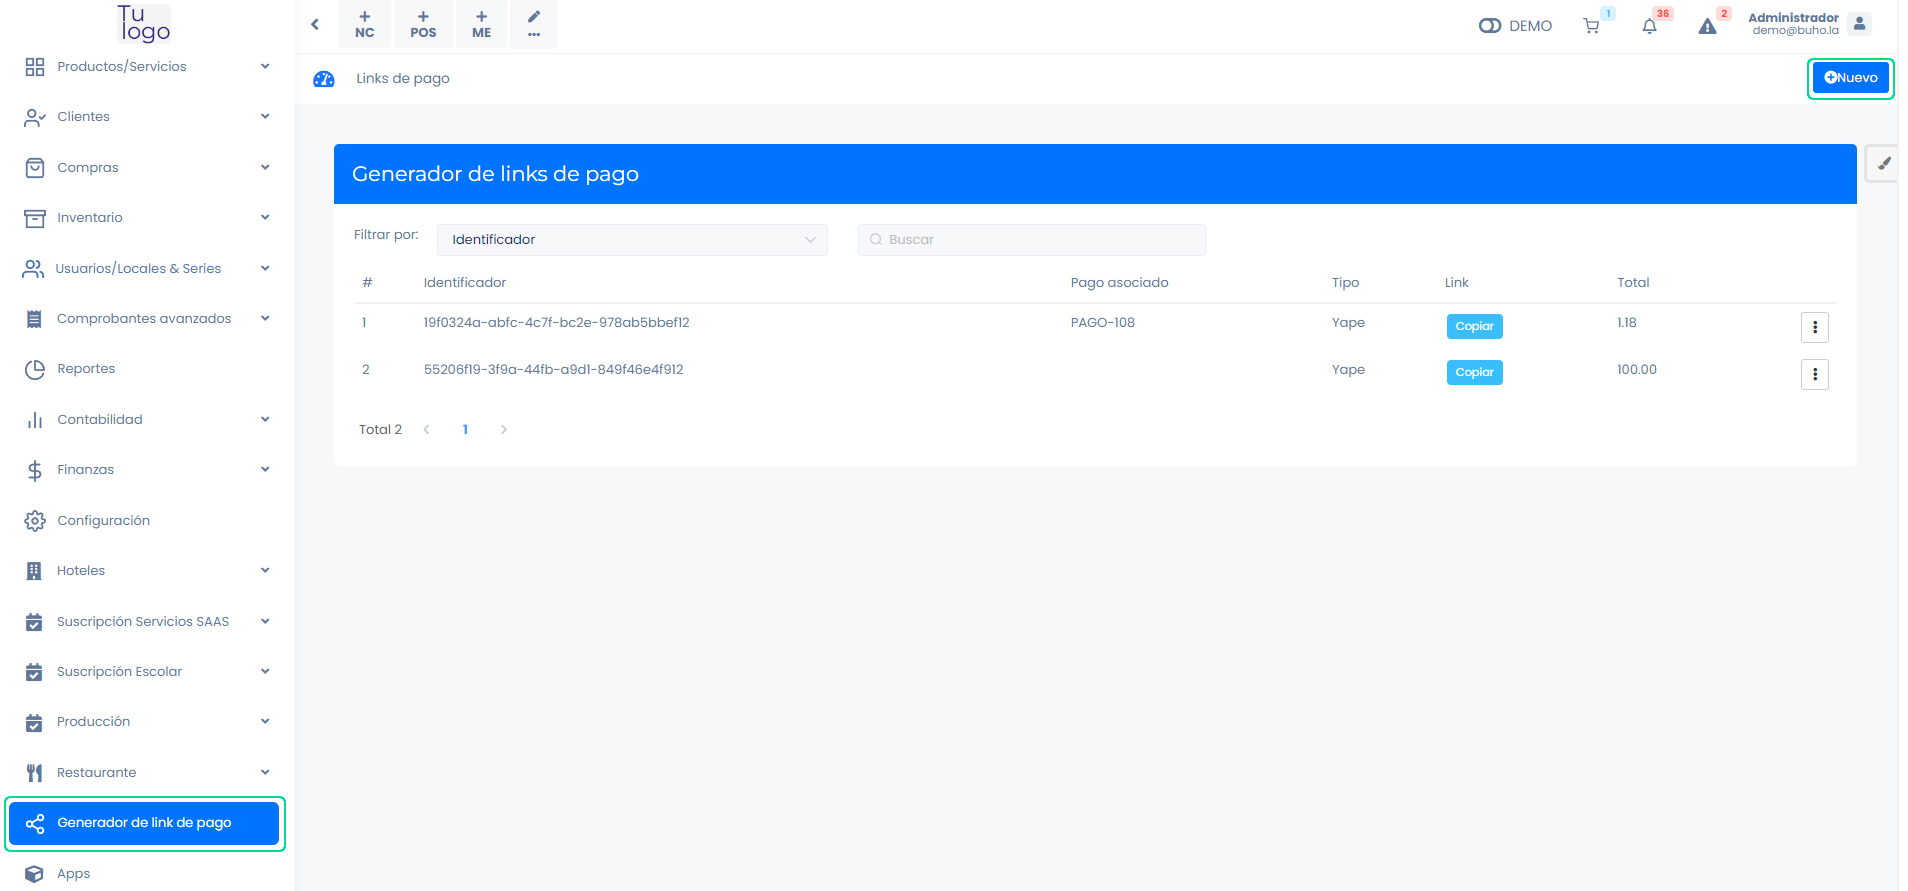This screenshot has height=891, width=1908.
Task: Click the dashboard gauge icon
Action: click(x=324, y=79)
